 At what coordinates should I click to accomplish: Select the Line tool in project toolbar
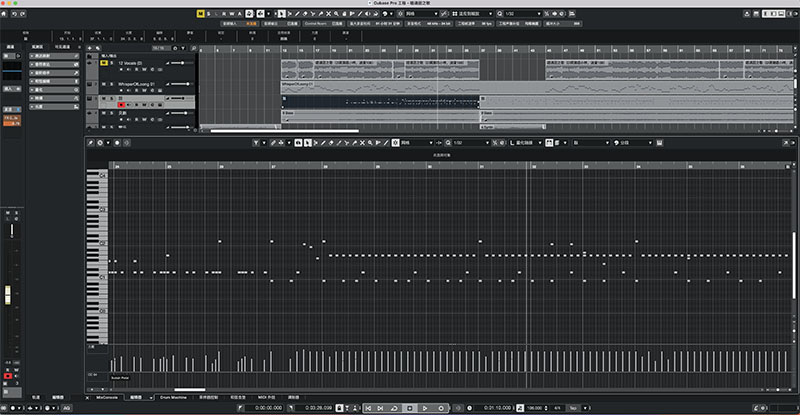pos(360,14)
